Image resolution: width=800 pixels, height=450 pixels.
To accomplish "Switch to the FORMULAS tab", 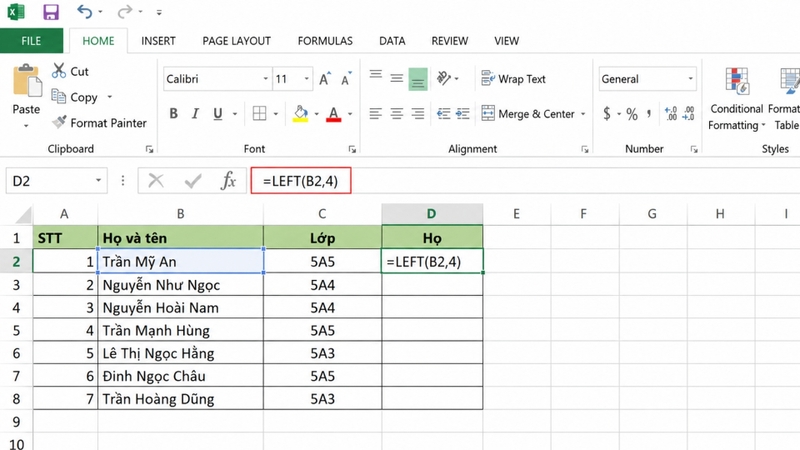I will (325, 41).
